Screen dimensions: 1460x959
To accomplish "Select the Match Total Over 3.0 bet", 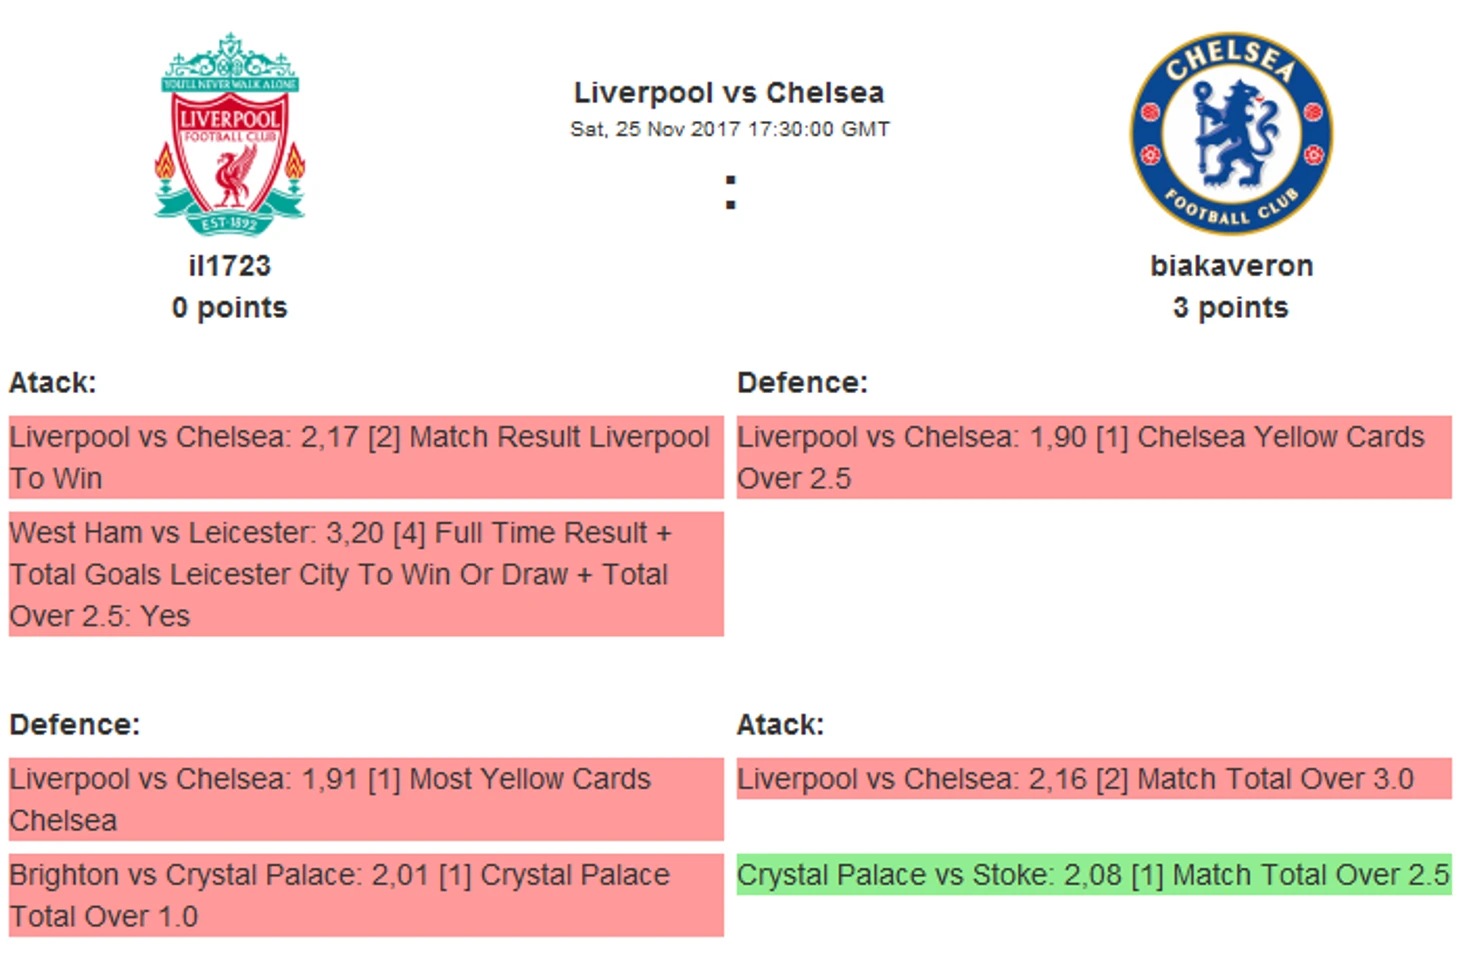I will click(1094, 778).
